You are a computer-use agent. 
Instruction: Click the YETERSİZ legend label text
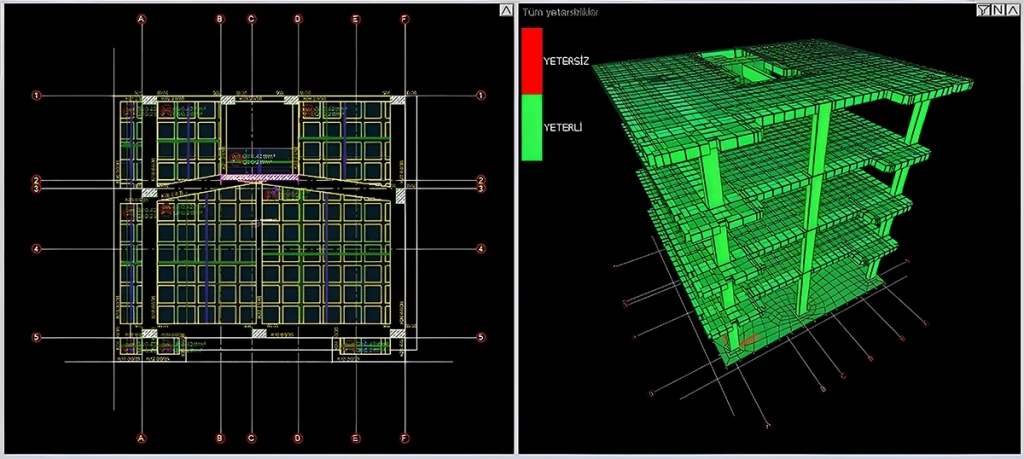tap(566, 61)
